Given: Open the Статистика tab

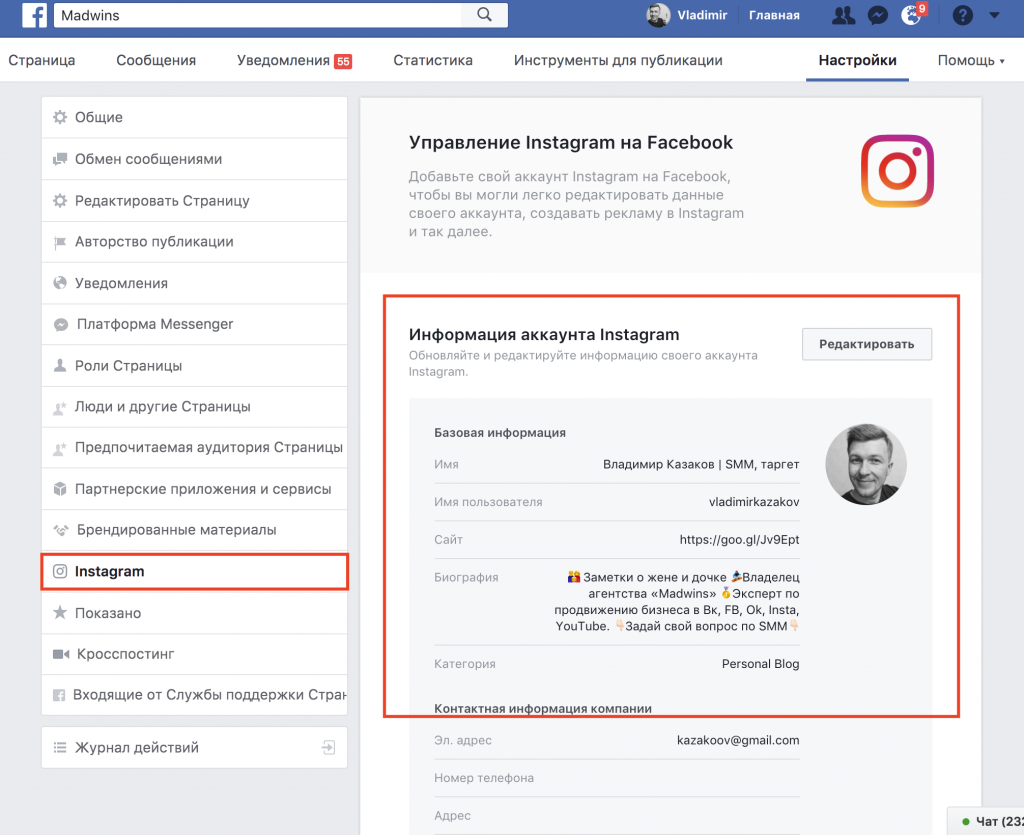Looking at the screenshot, I should [433, 60].
